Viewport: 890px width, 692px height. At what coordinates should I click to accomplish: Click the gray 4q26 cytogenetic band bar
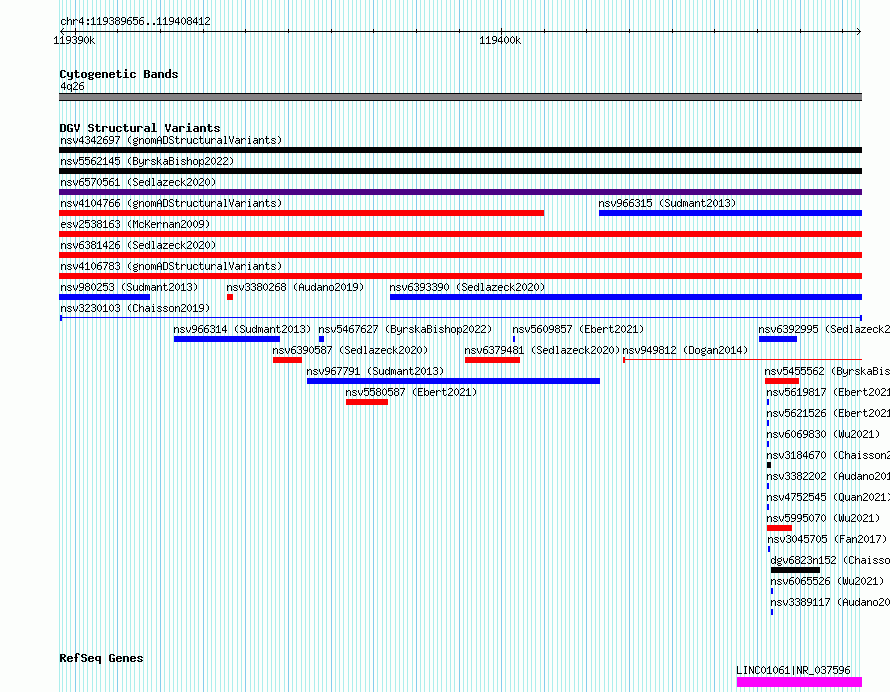click(x=460, y=97)
